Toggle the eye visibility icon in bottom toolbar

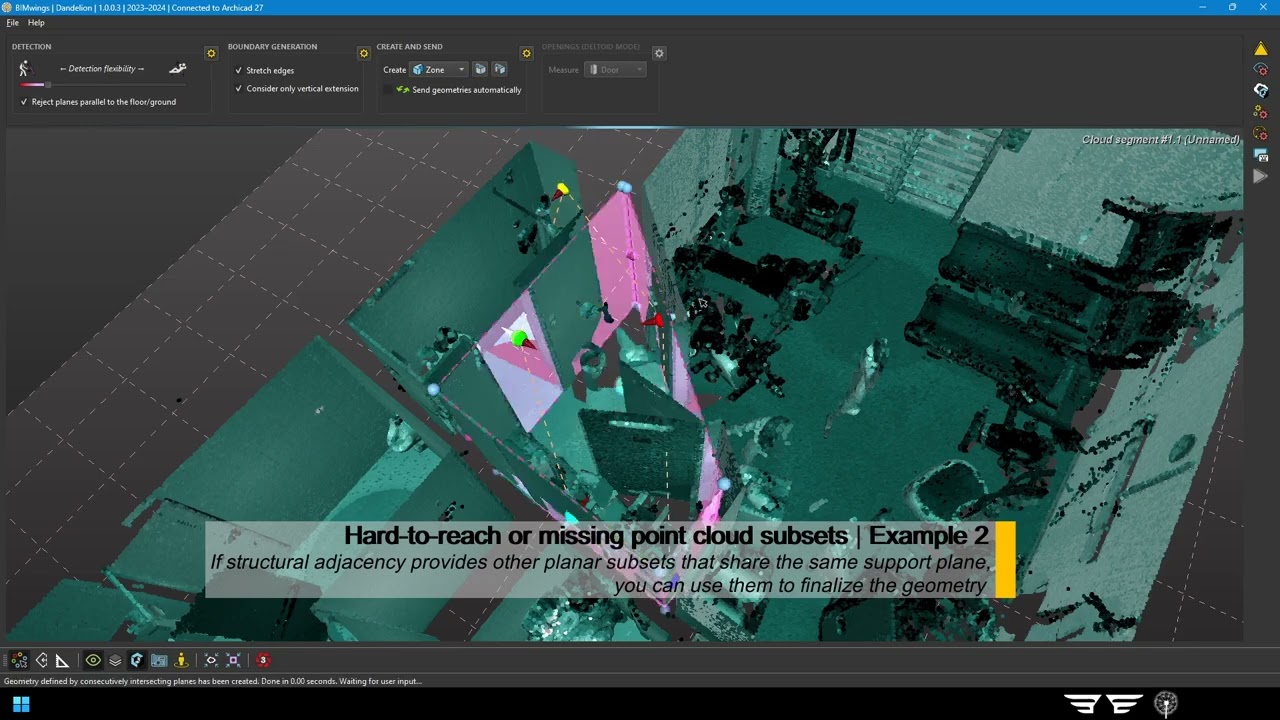(93, 660)
